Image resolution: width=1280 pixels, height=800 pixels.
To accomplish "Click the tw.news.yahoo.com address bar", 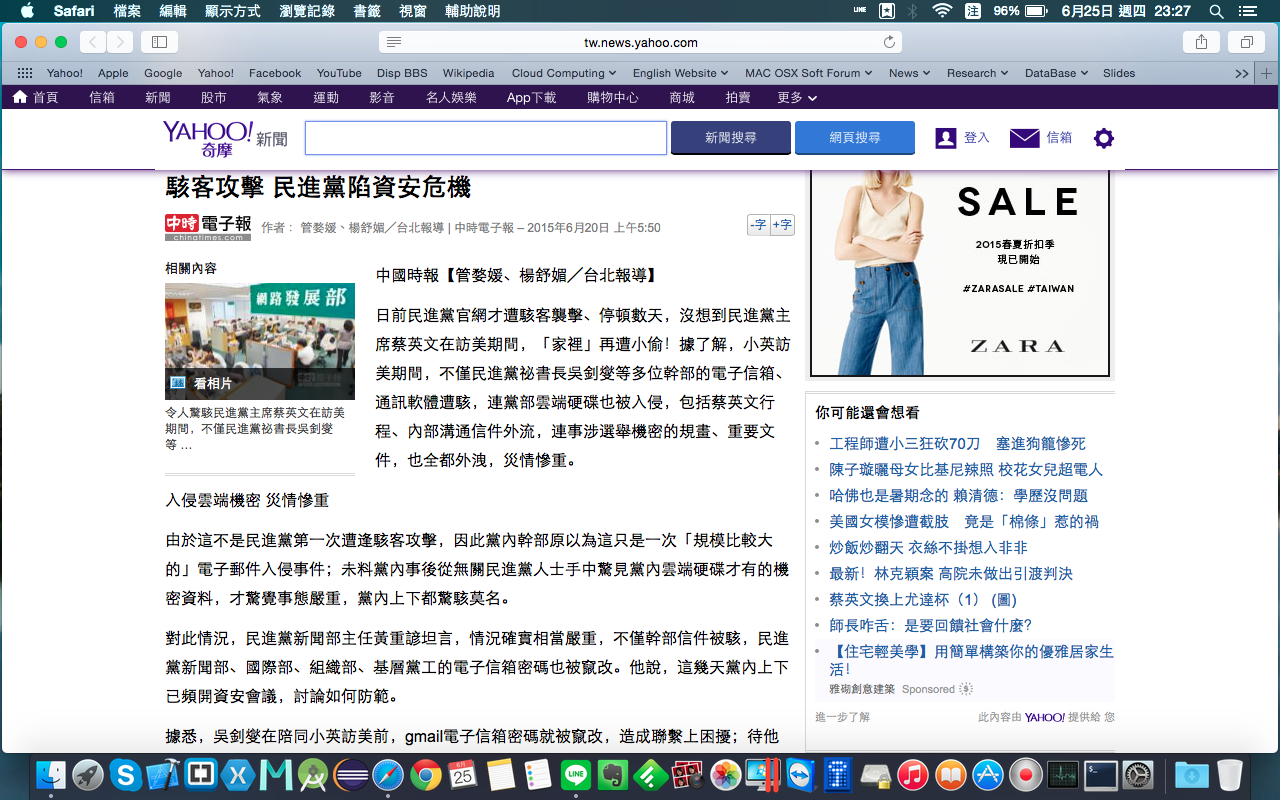I will (641, 42).
